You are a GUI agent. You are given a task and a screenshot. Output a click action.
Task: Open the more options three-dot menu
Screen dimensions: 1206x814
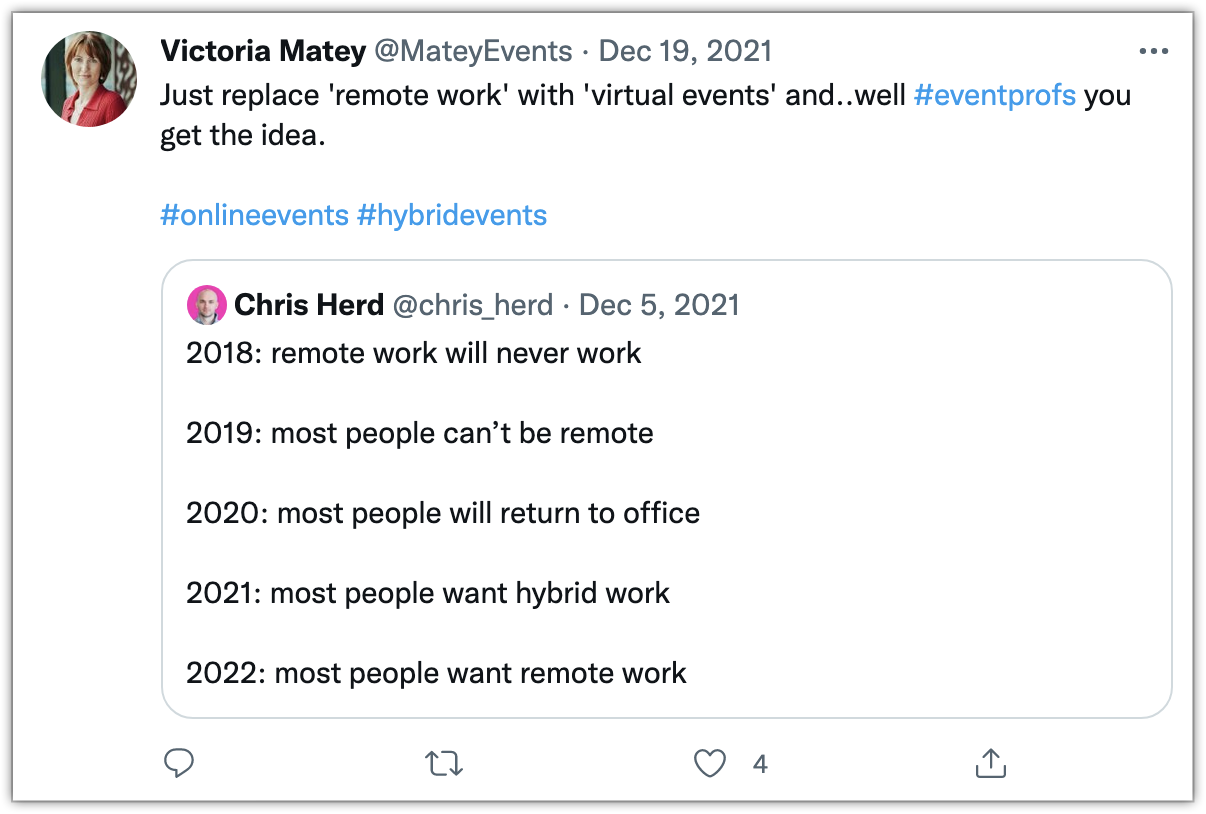pos(1153,52)
